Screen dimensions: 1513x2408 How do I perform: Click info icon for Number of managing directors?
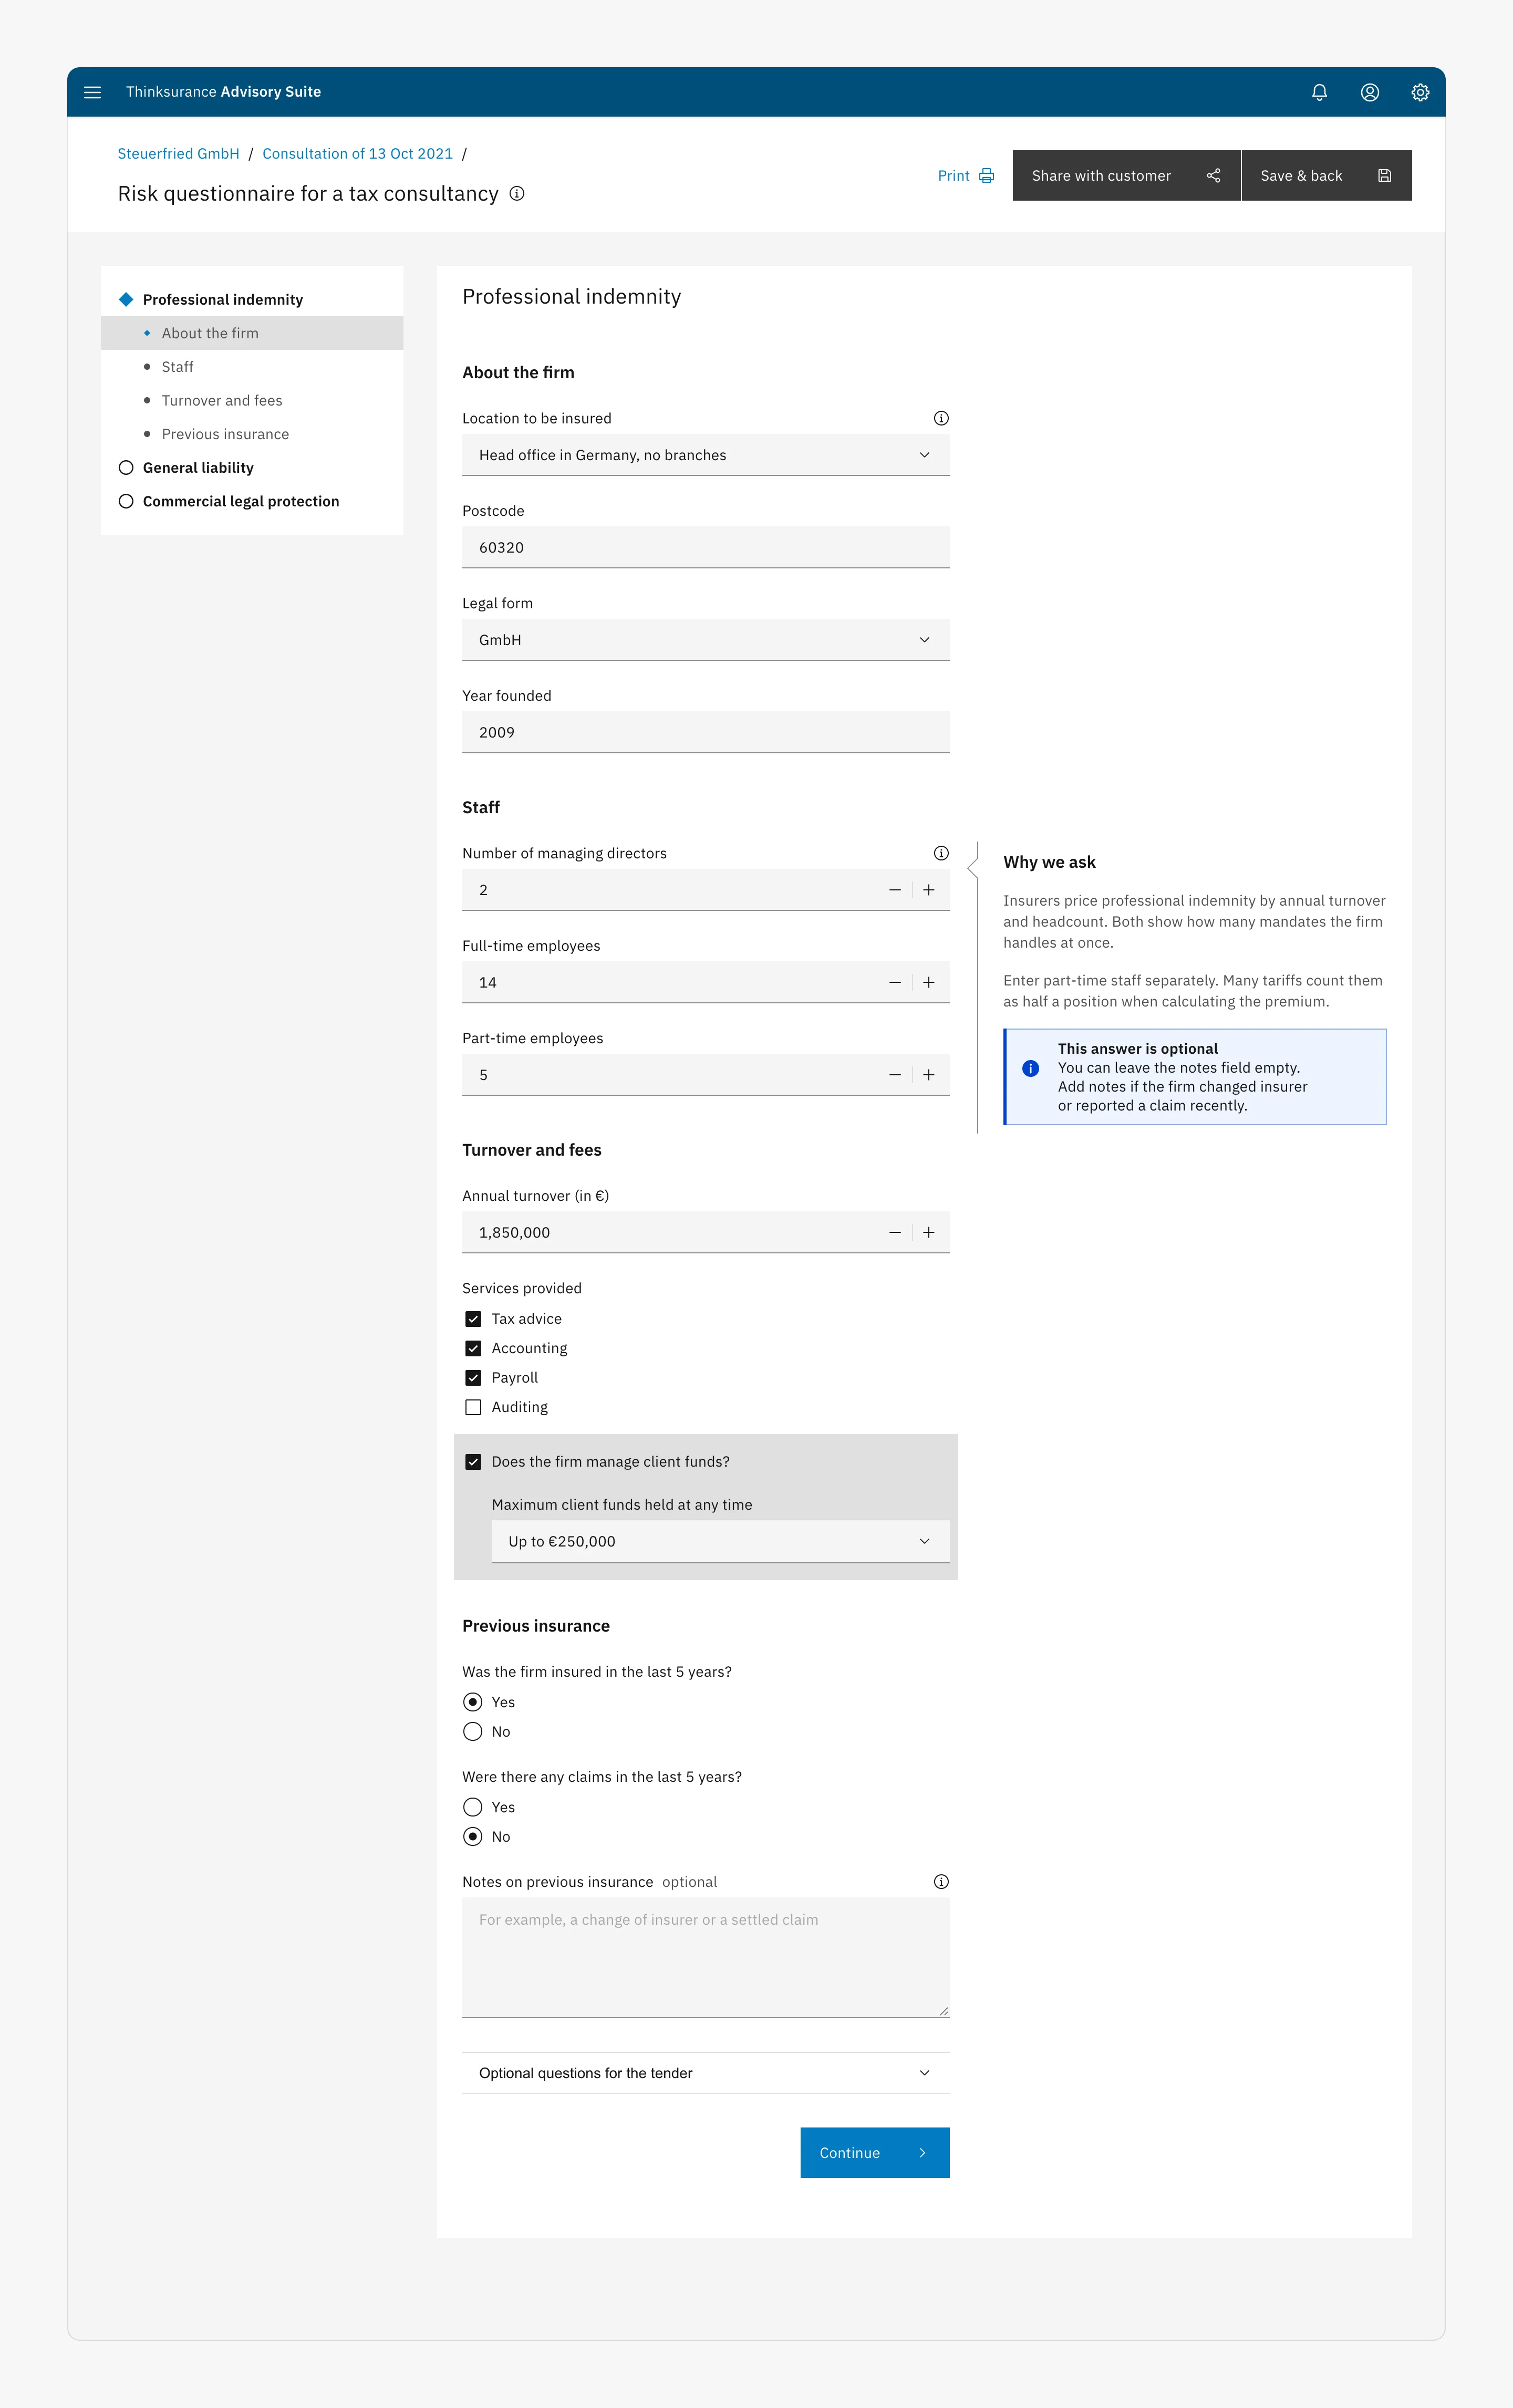point(941,853)
